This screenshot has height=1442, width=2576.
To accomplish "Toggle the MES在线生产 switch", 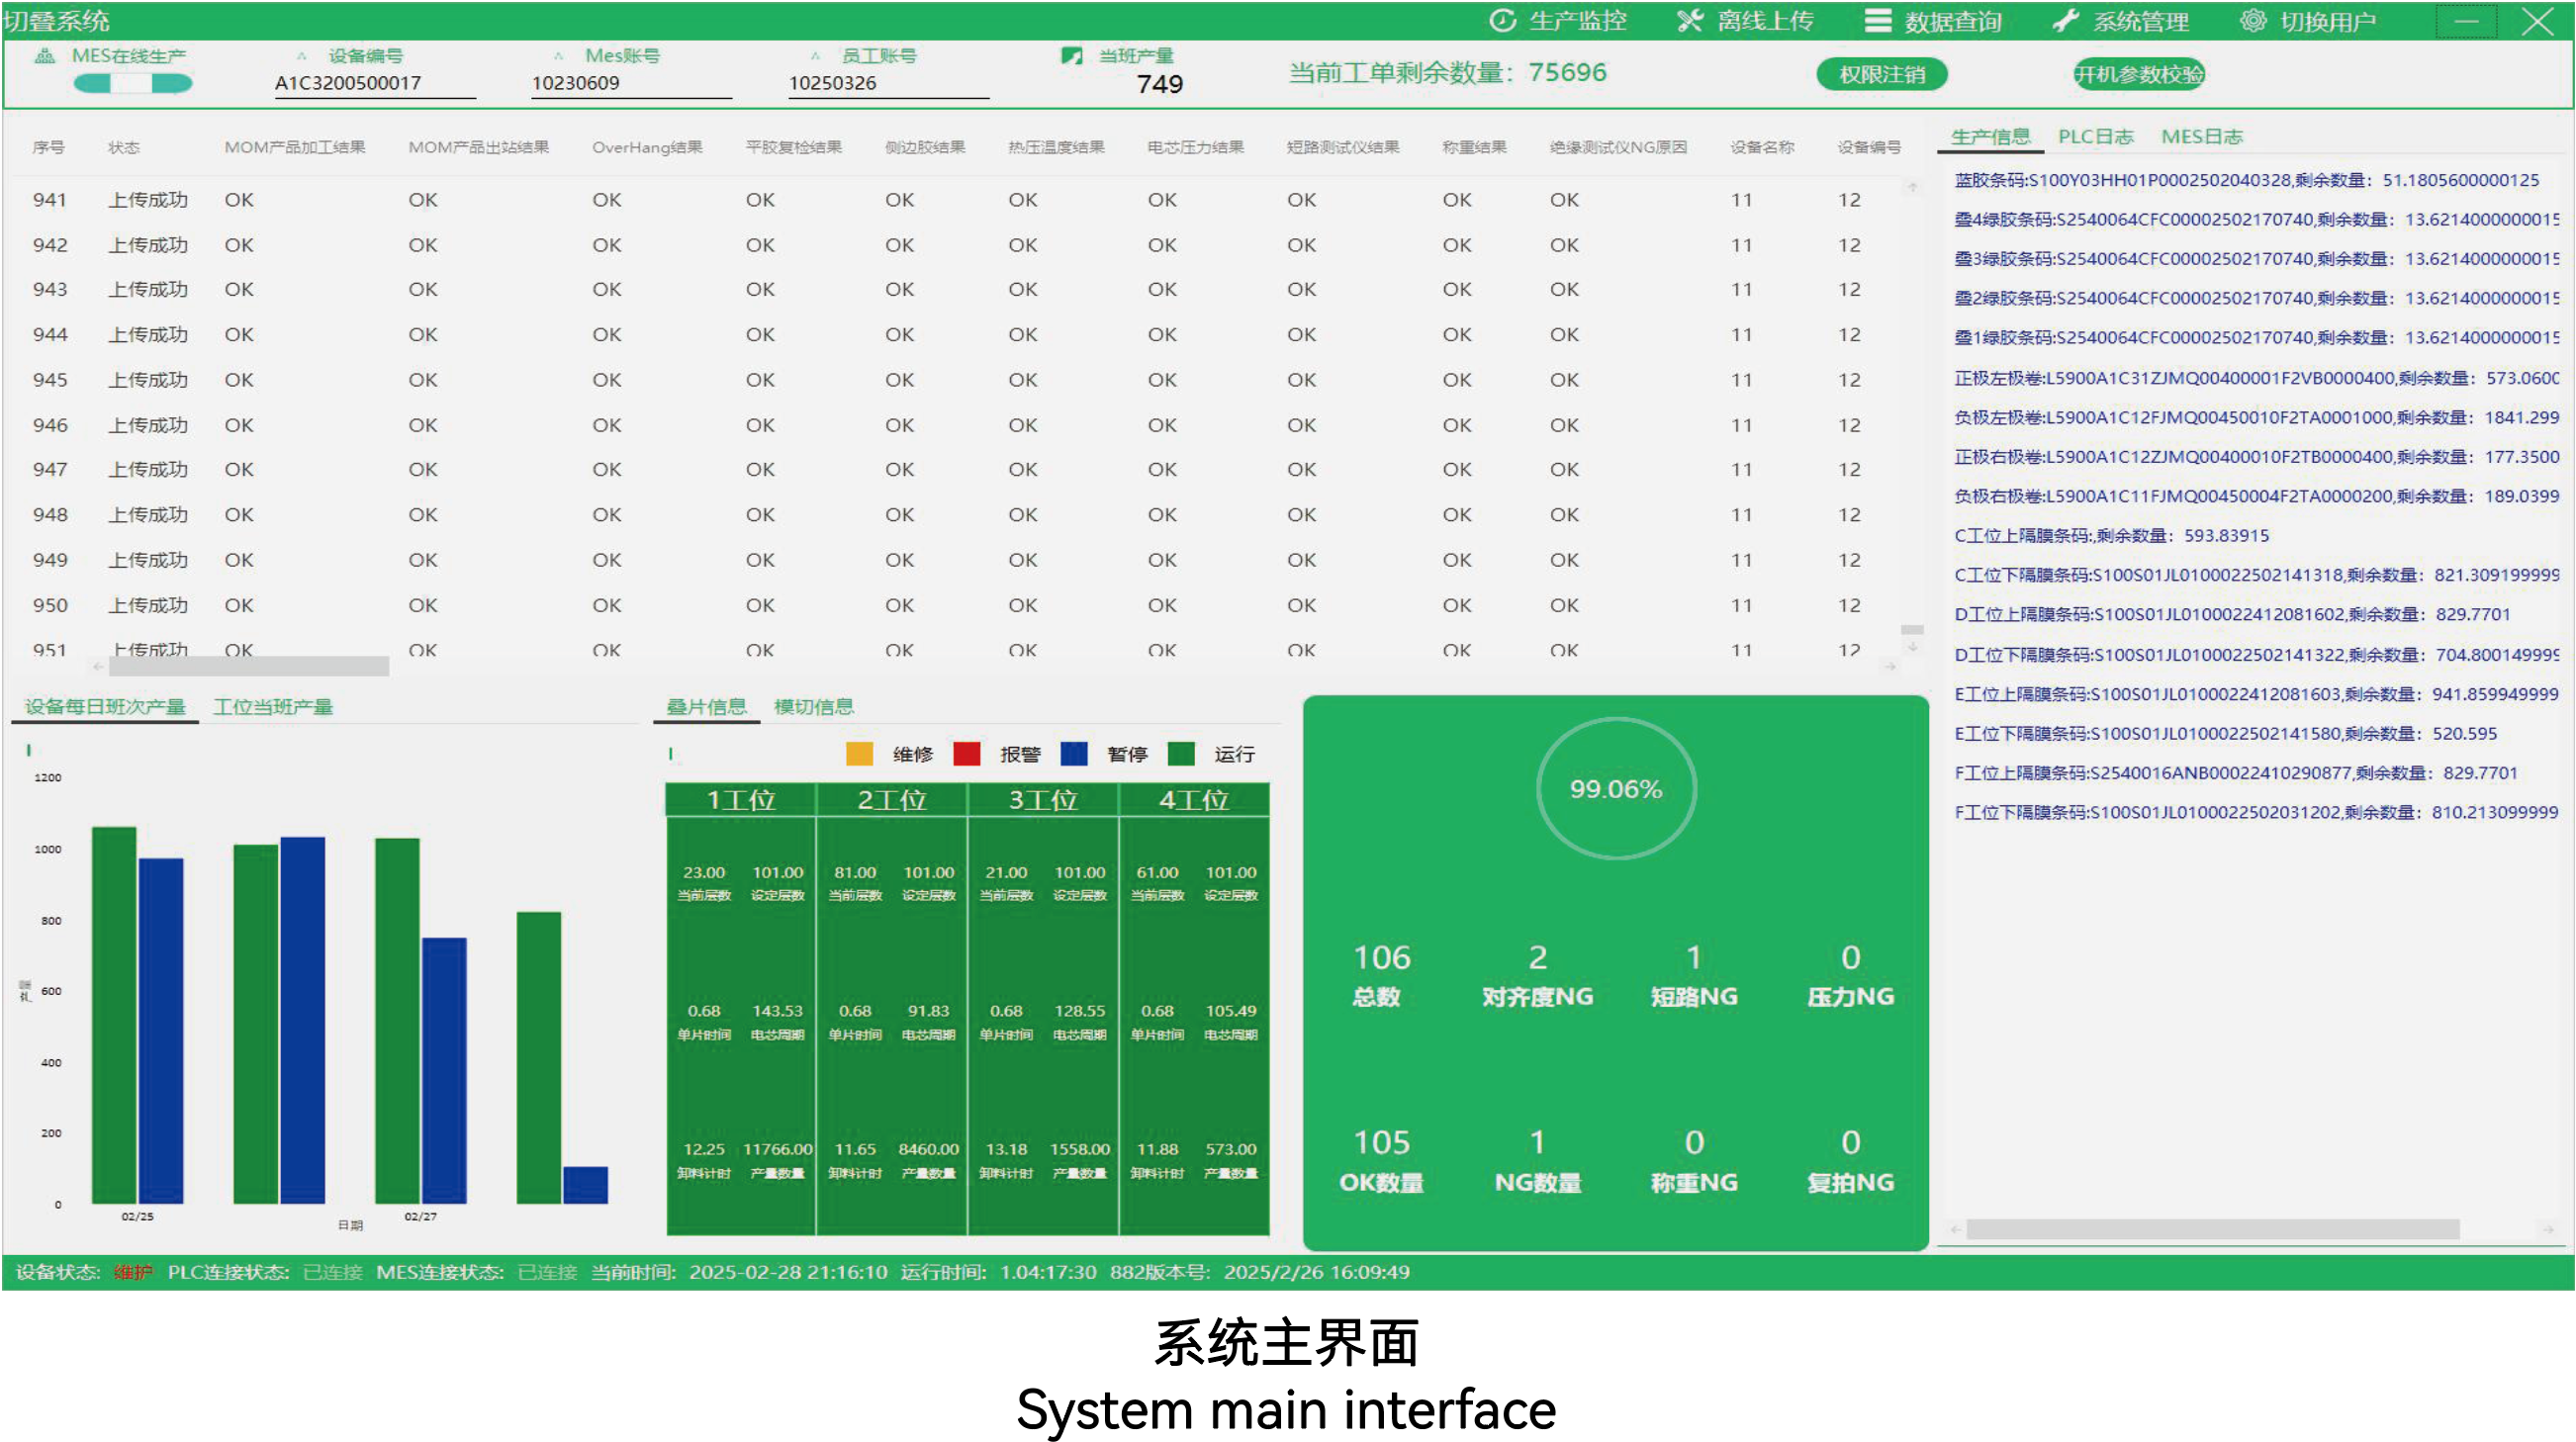I will coord(132,84).
